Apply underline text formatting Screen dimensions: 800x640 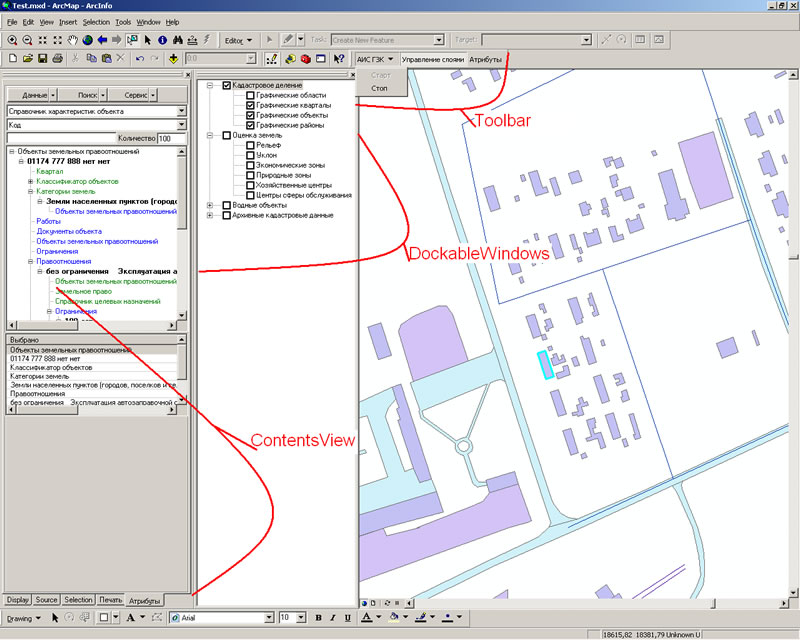coord(347,618)
